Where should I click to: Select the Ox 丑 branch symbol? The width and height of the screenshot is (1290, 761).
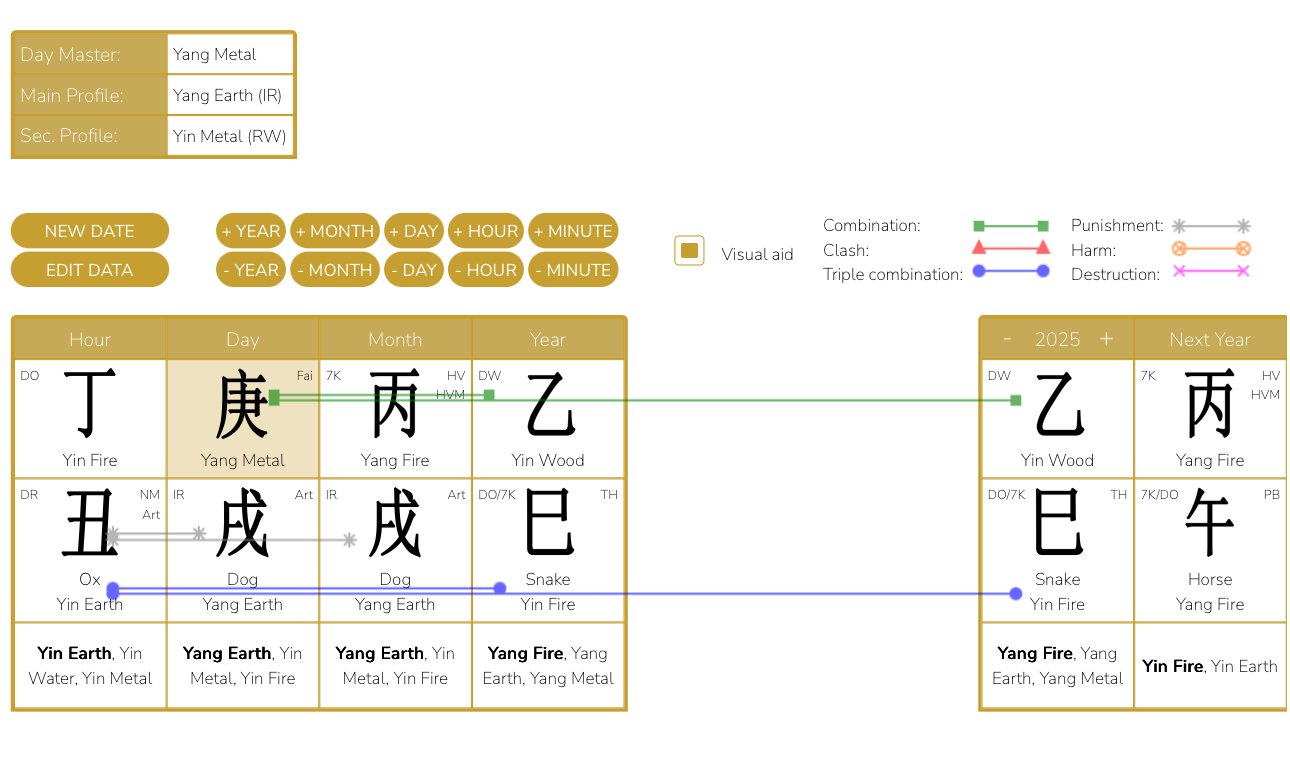pyautogui.click(x=90, y=523)
